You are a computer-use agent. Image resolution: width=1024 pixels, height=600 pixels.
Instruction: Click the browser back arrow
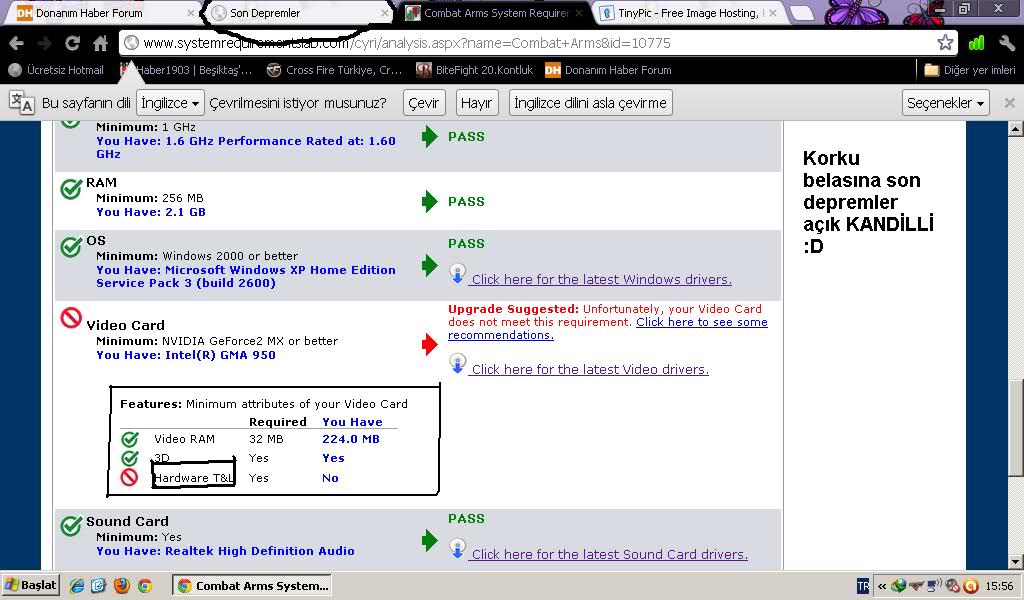point(16,43)
